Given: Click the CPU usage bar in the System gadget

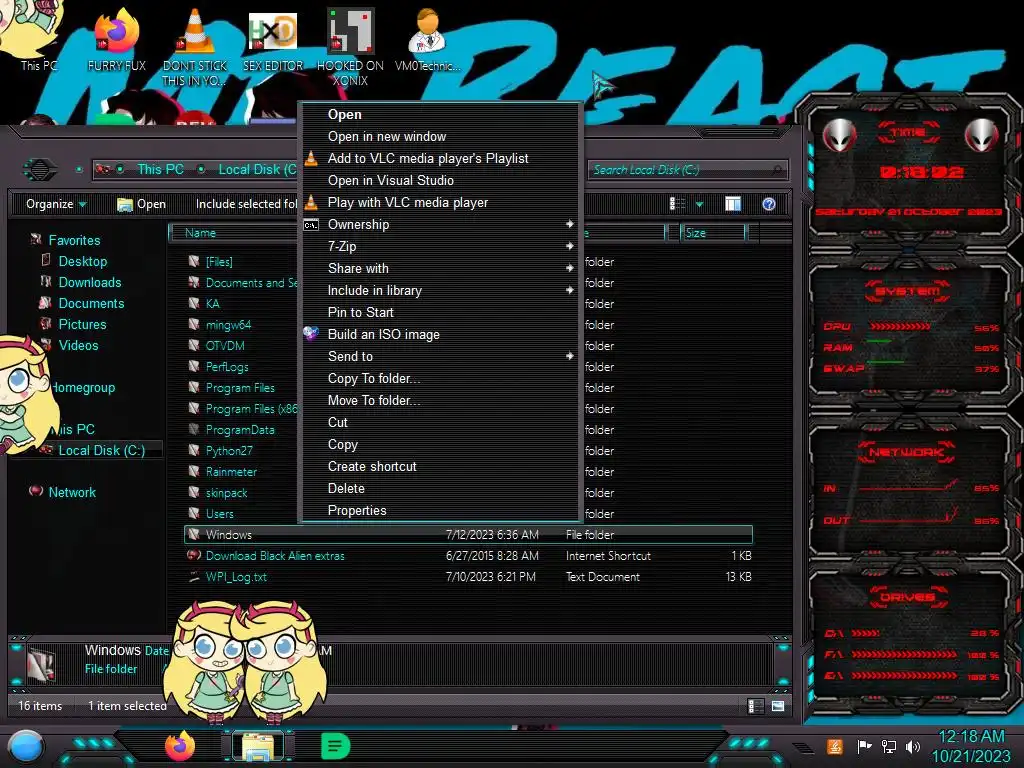Looking at the screenshot, I should [900, 326].
